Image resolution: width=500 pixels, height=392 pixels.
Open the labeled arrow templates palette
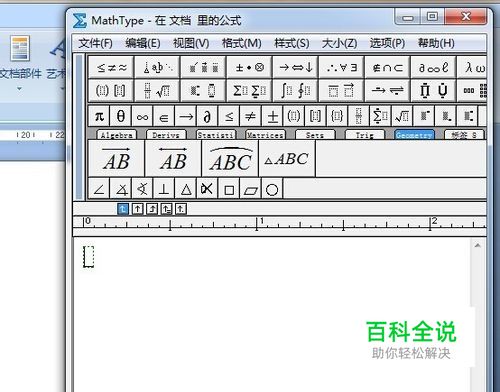pyautogui.click(x=387, y=90)
